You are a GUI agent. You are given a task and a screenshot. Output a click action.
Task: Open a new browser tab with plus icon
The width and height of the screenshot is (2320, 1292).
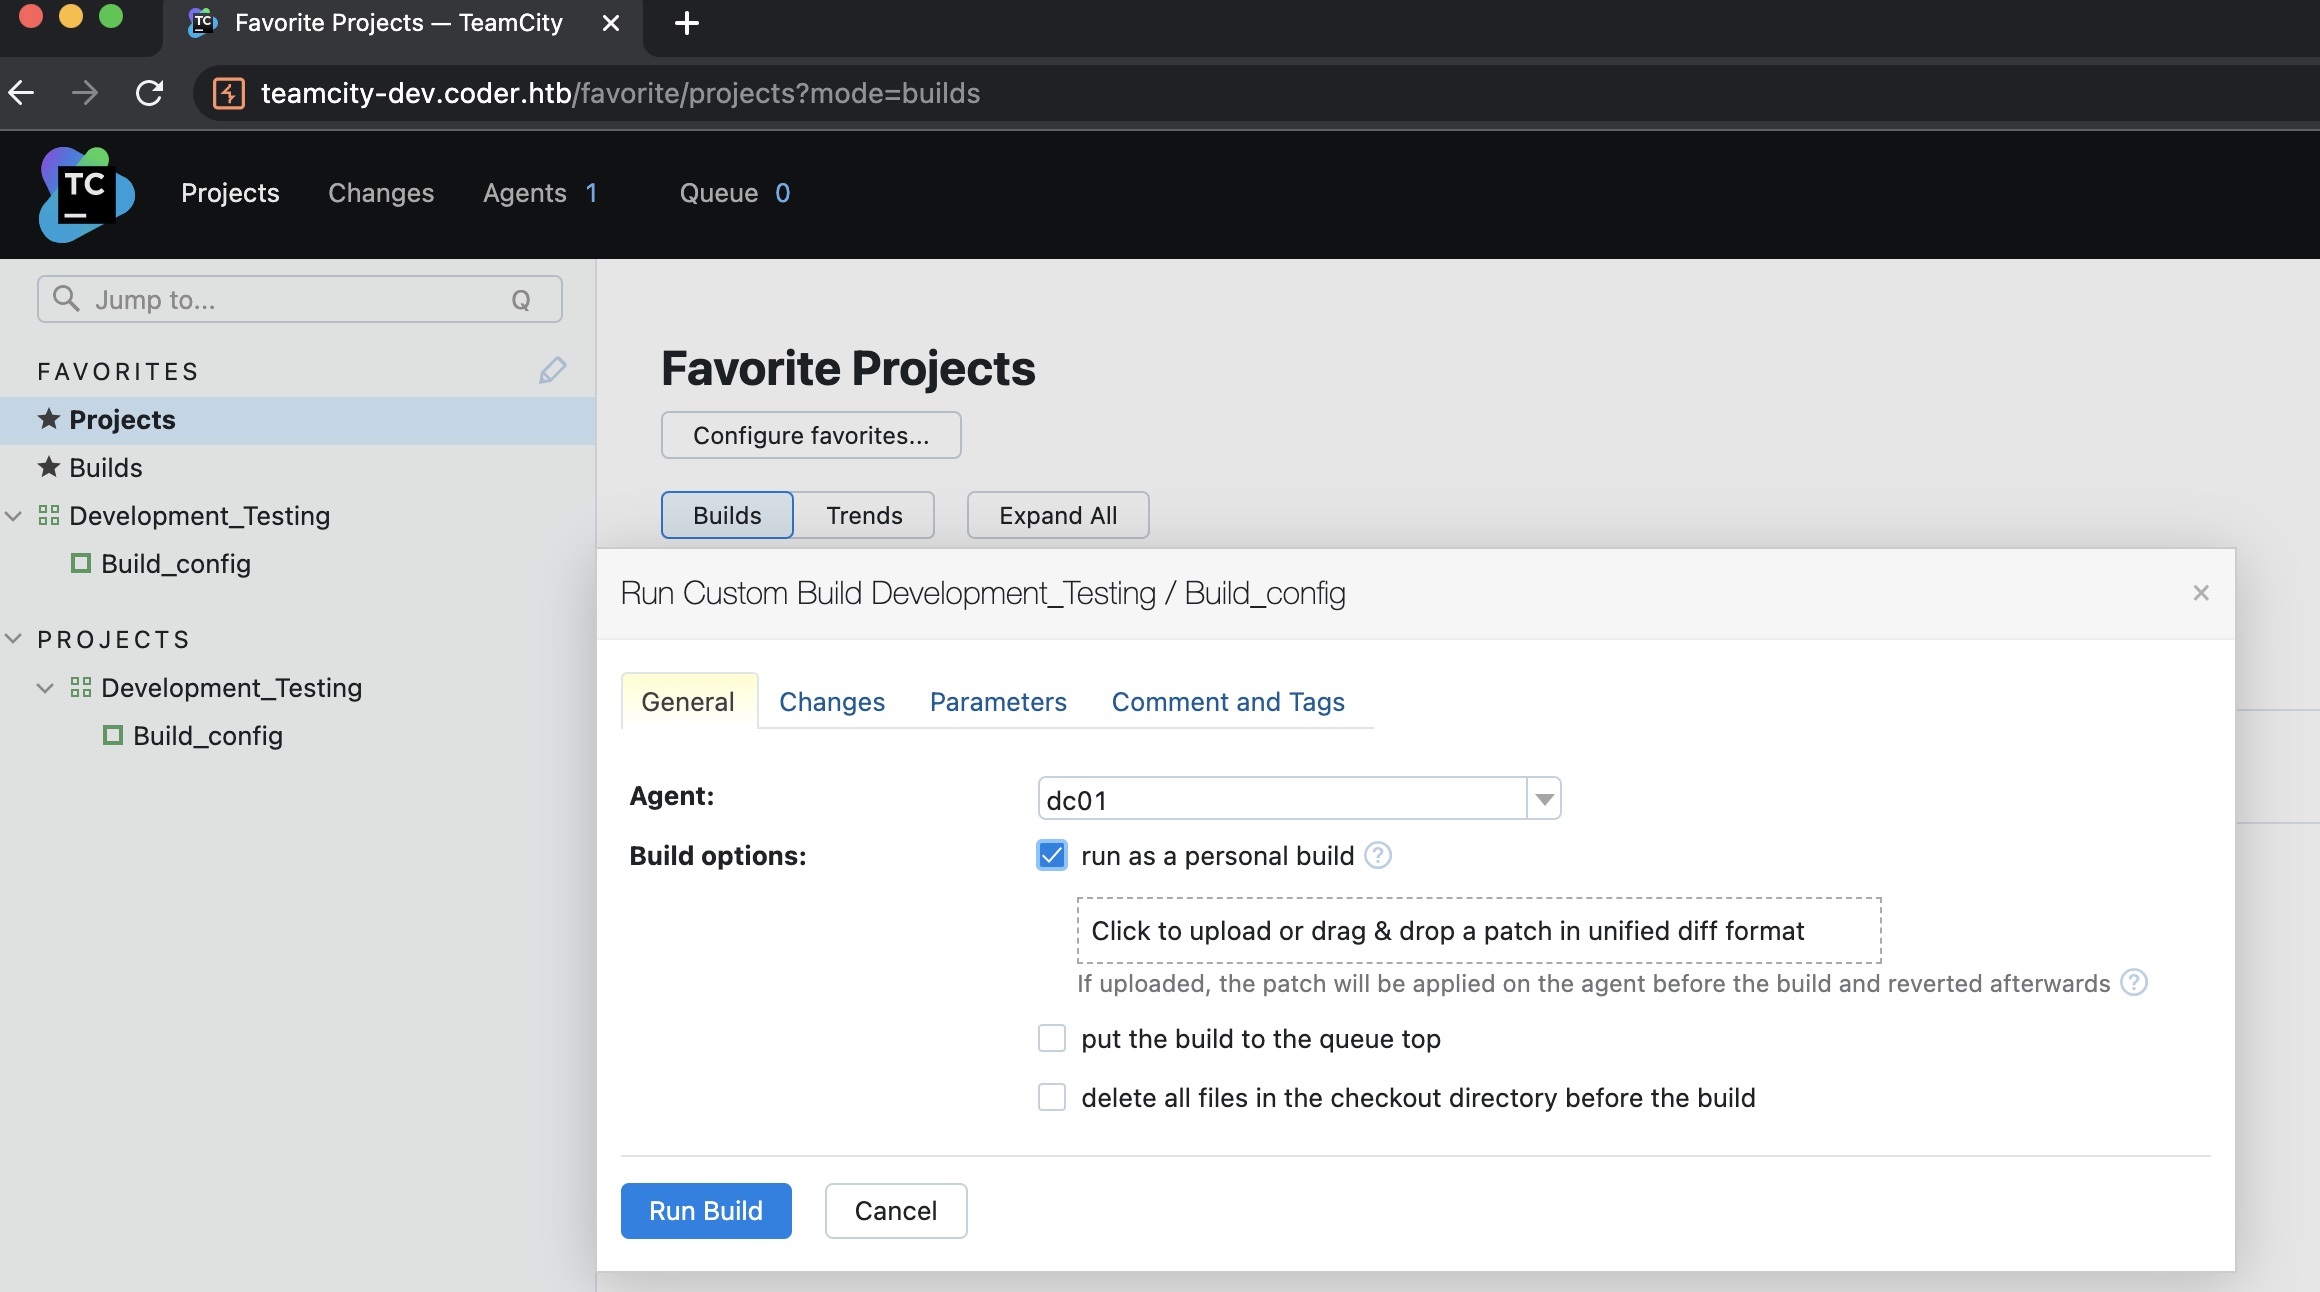[x=686, y=23]
